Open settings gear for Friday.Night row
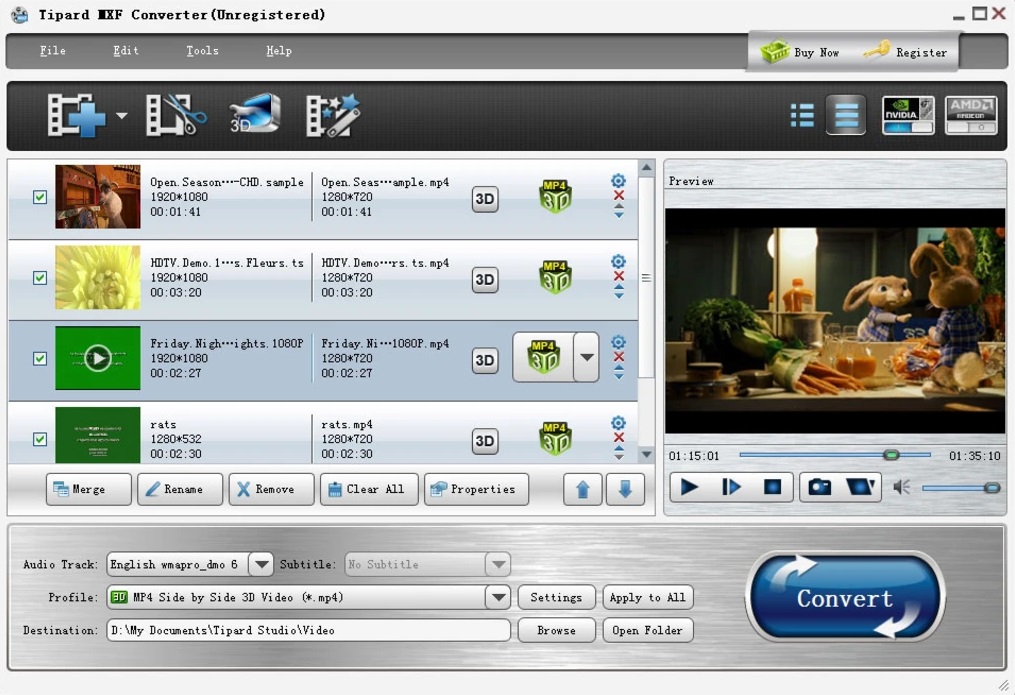 coord(618,342)
